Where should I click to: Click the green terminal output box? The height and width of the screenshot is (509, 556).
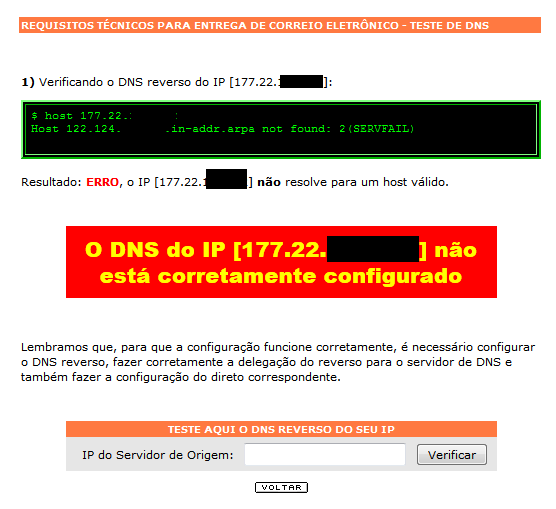click(281, 129)
